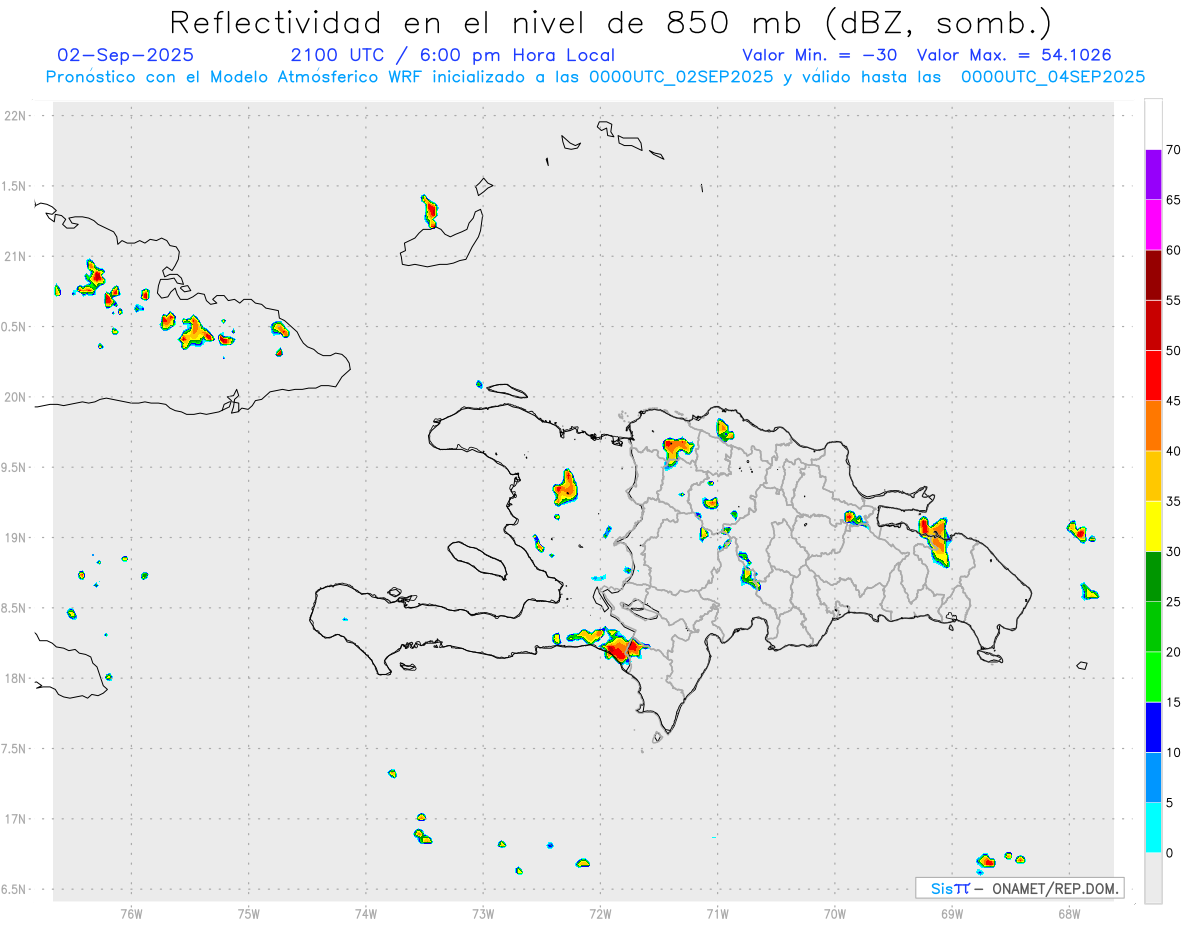Screen dimensions: 1200x927
Task: Click the 'Valor Max. = 54.1026' text
Action: (1014, 55)
